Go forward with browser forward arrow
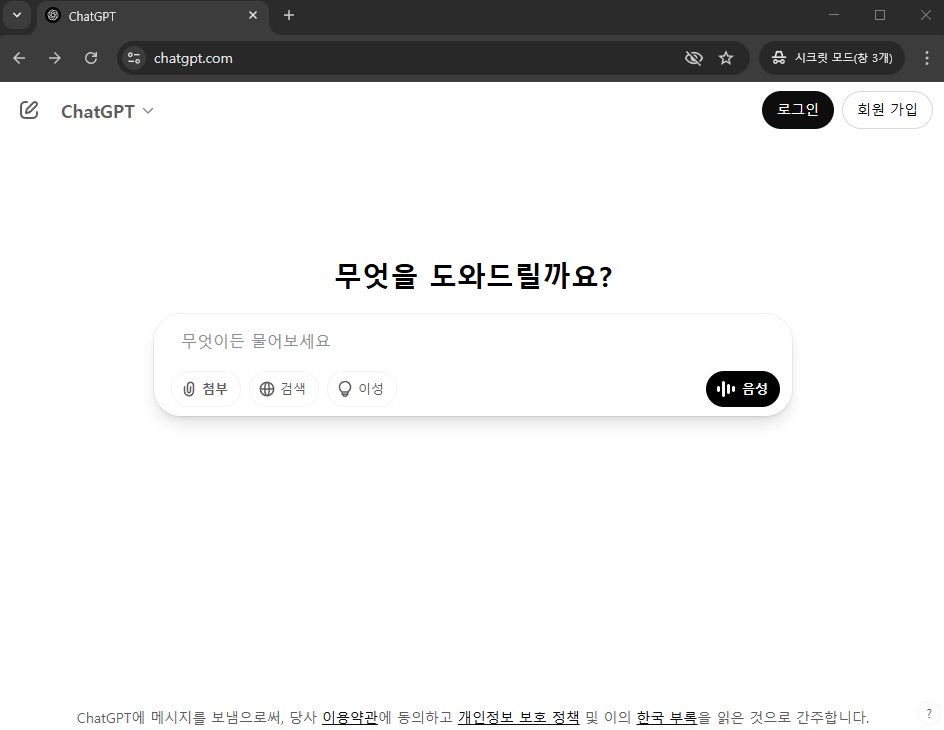The image size is (944, 730). coord(55,58)
